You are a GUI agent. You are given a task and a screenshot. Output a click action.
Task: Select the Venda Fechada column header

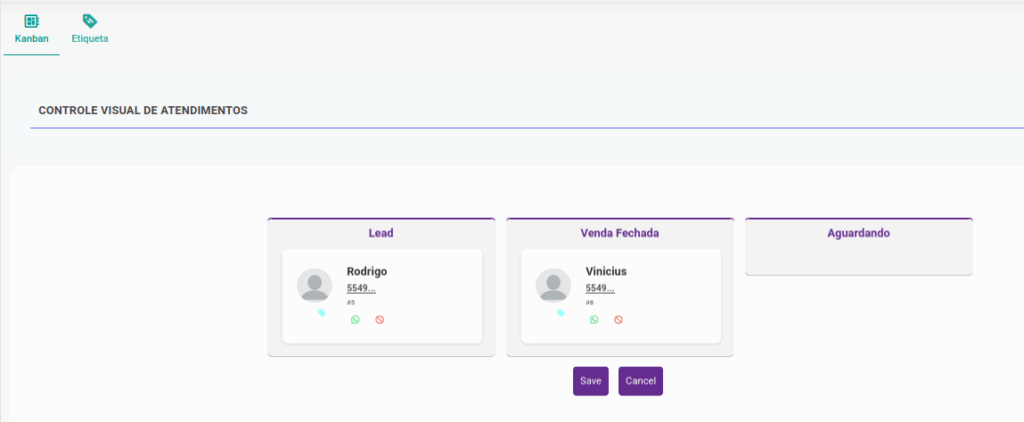point(620,233)
